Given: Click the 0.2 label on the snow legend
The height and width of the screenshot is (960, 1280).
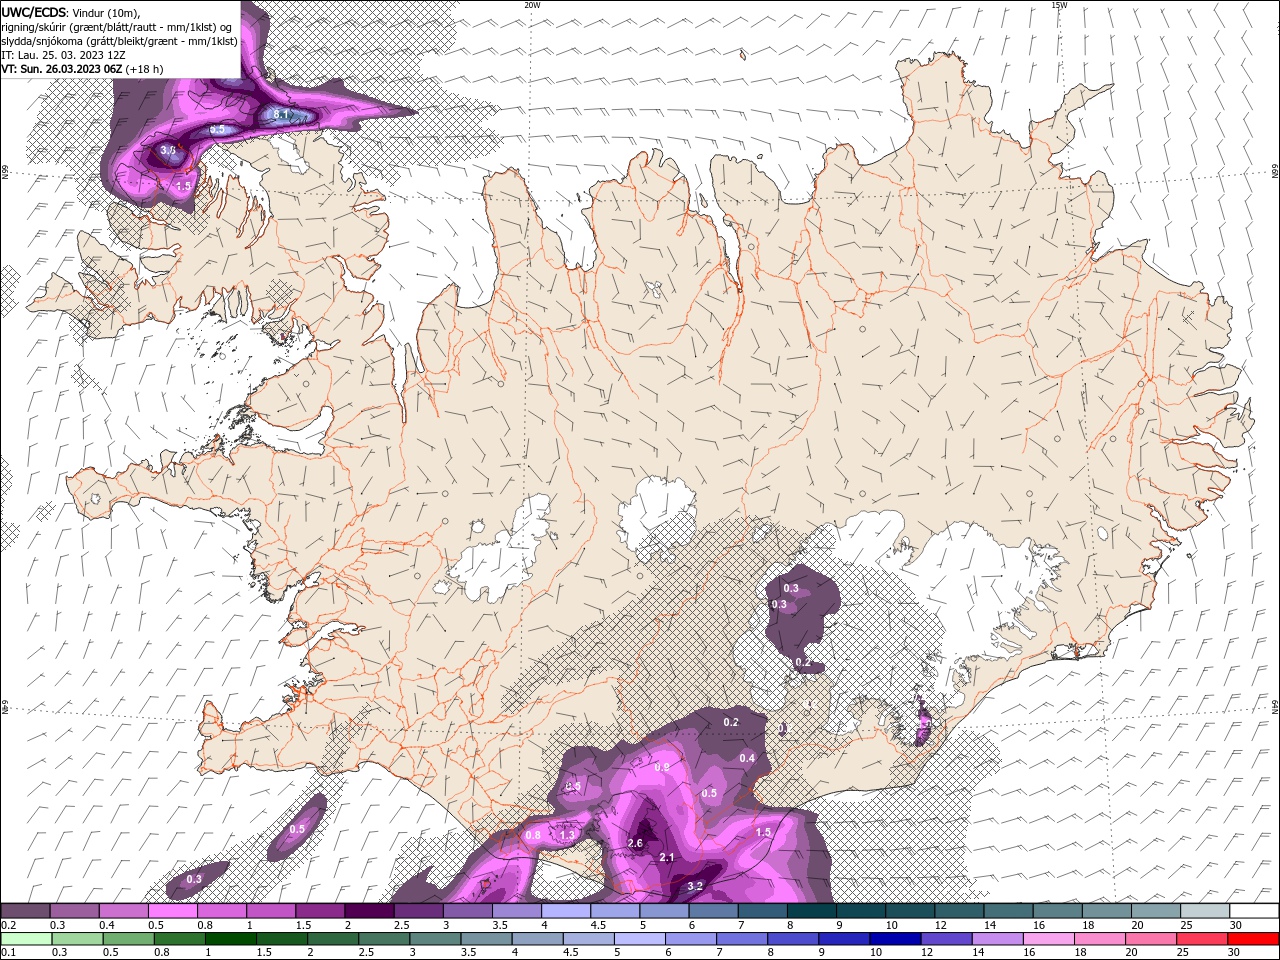Looking at the screenshot, I should tap(7, 925).
